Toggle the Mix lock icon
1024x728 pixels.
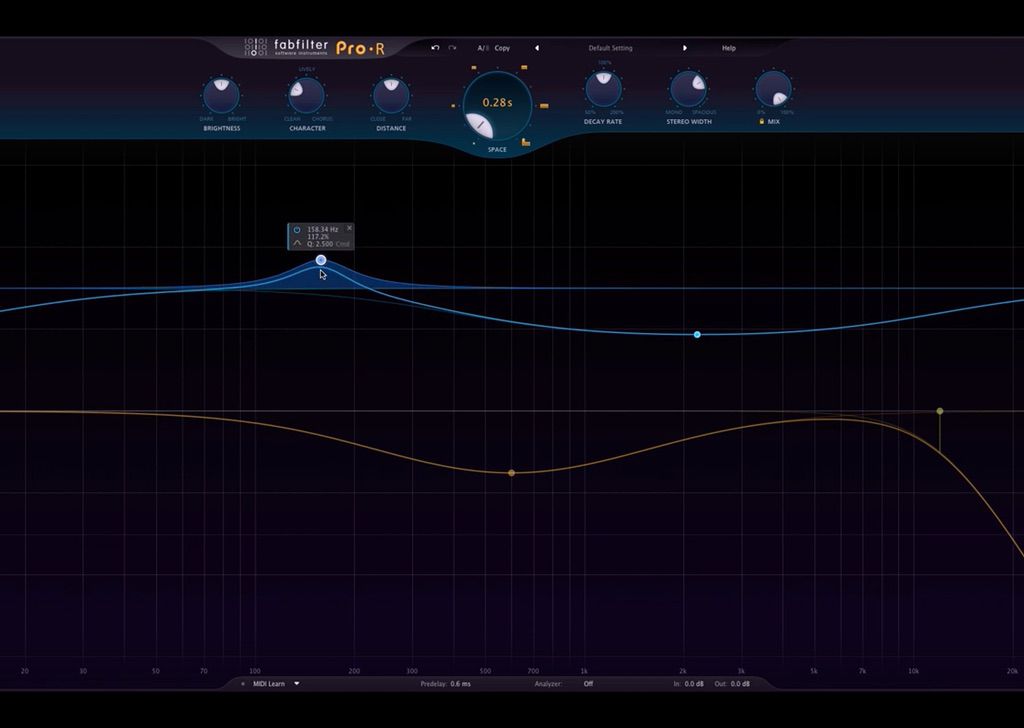point(761,121)
